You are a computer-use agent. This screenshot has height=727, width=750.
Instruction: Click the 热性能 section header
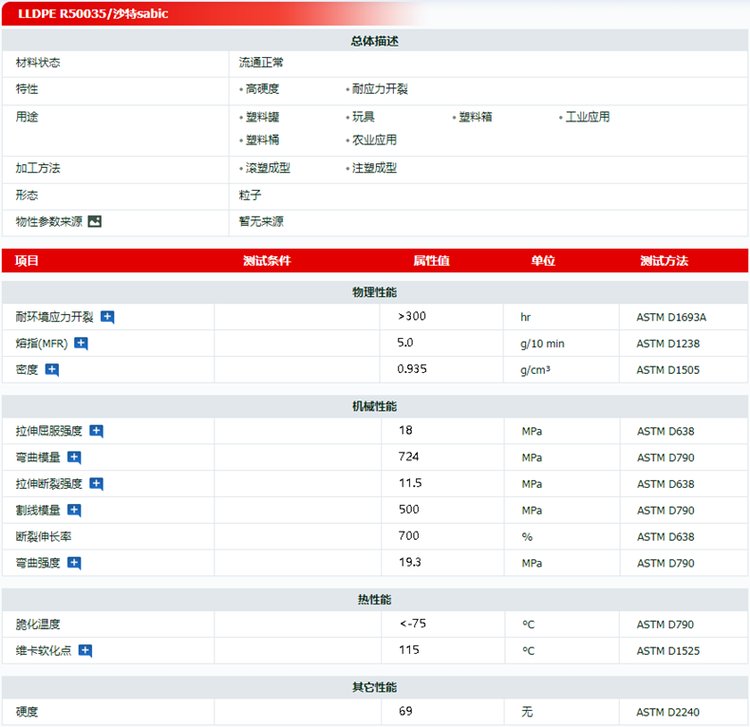(x=375, y=600)
